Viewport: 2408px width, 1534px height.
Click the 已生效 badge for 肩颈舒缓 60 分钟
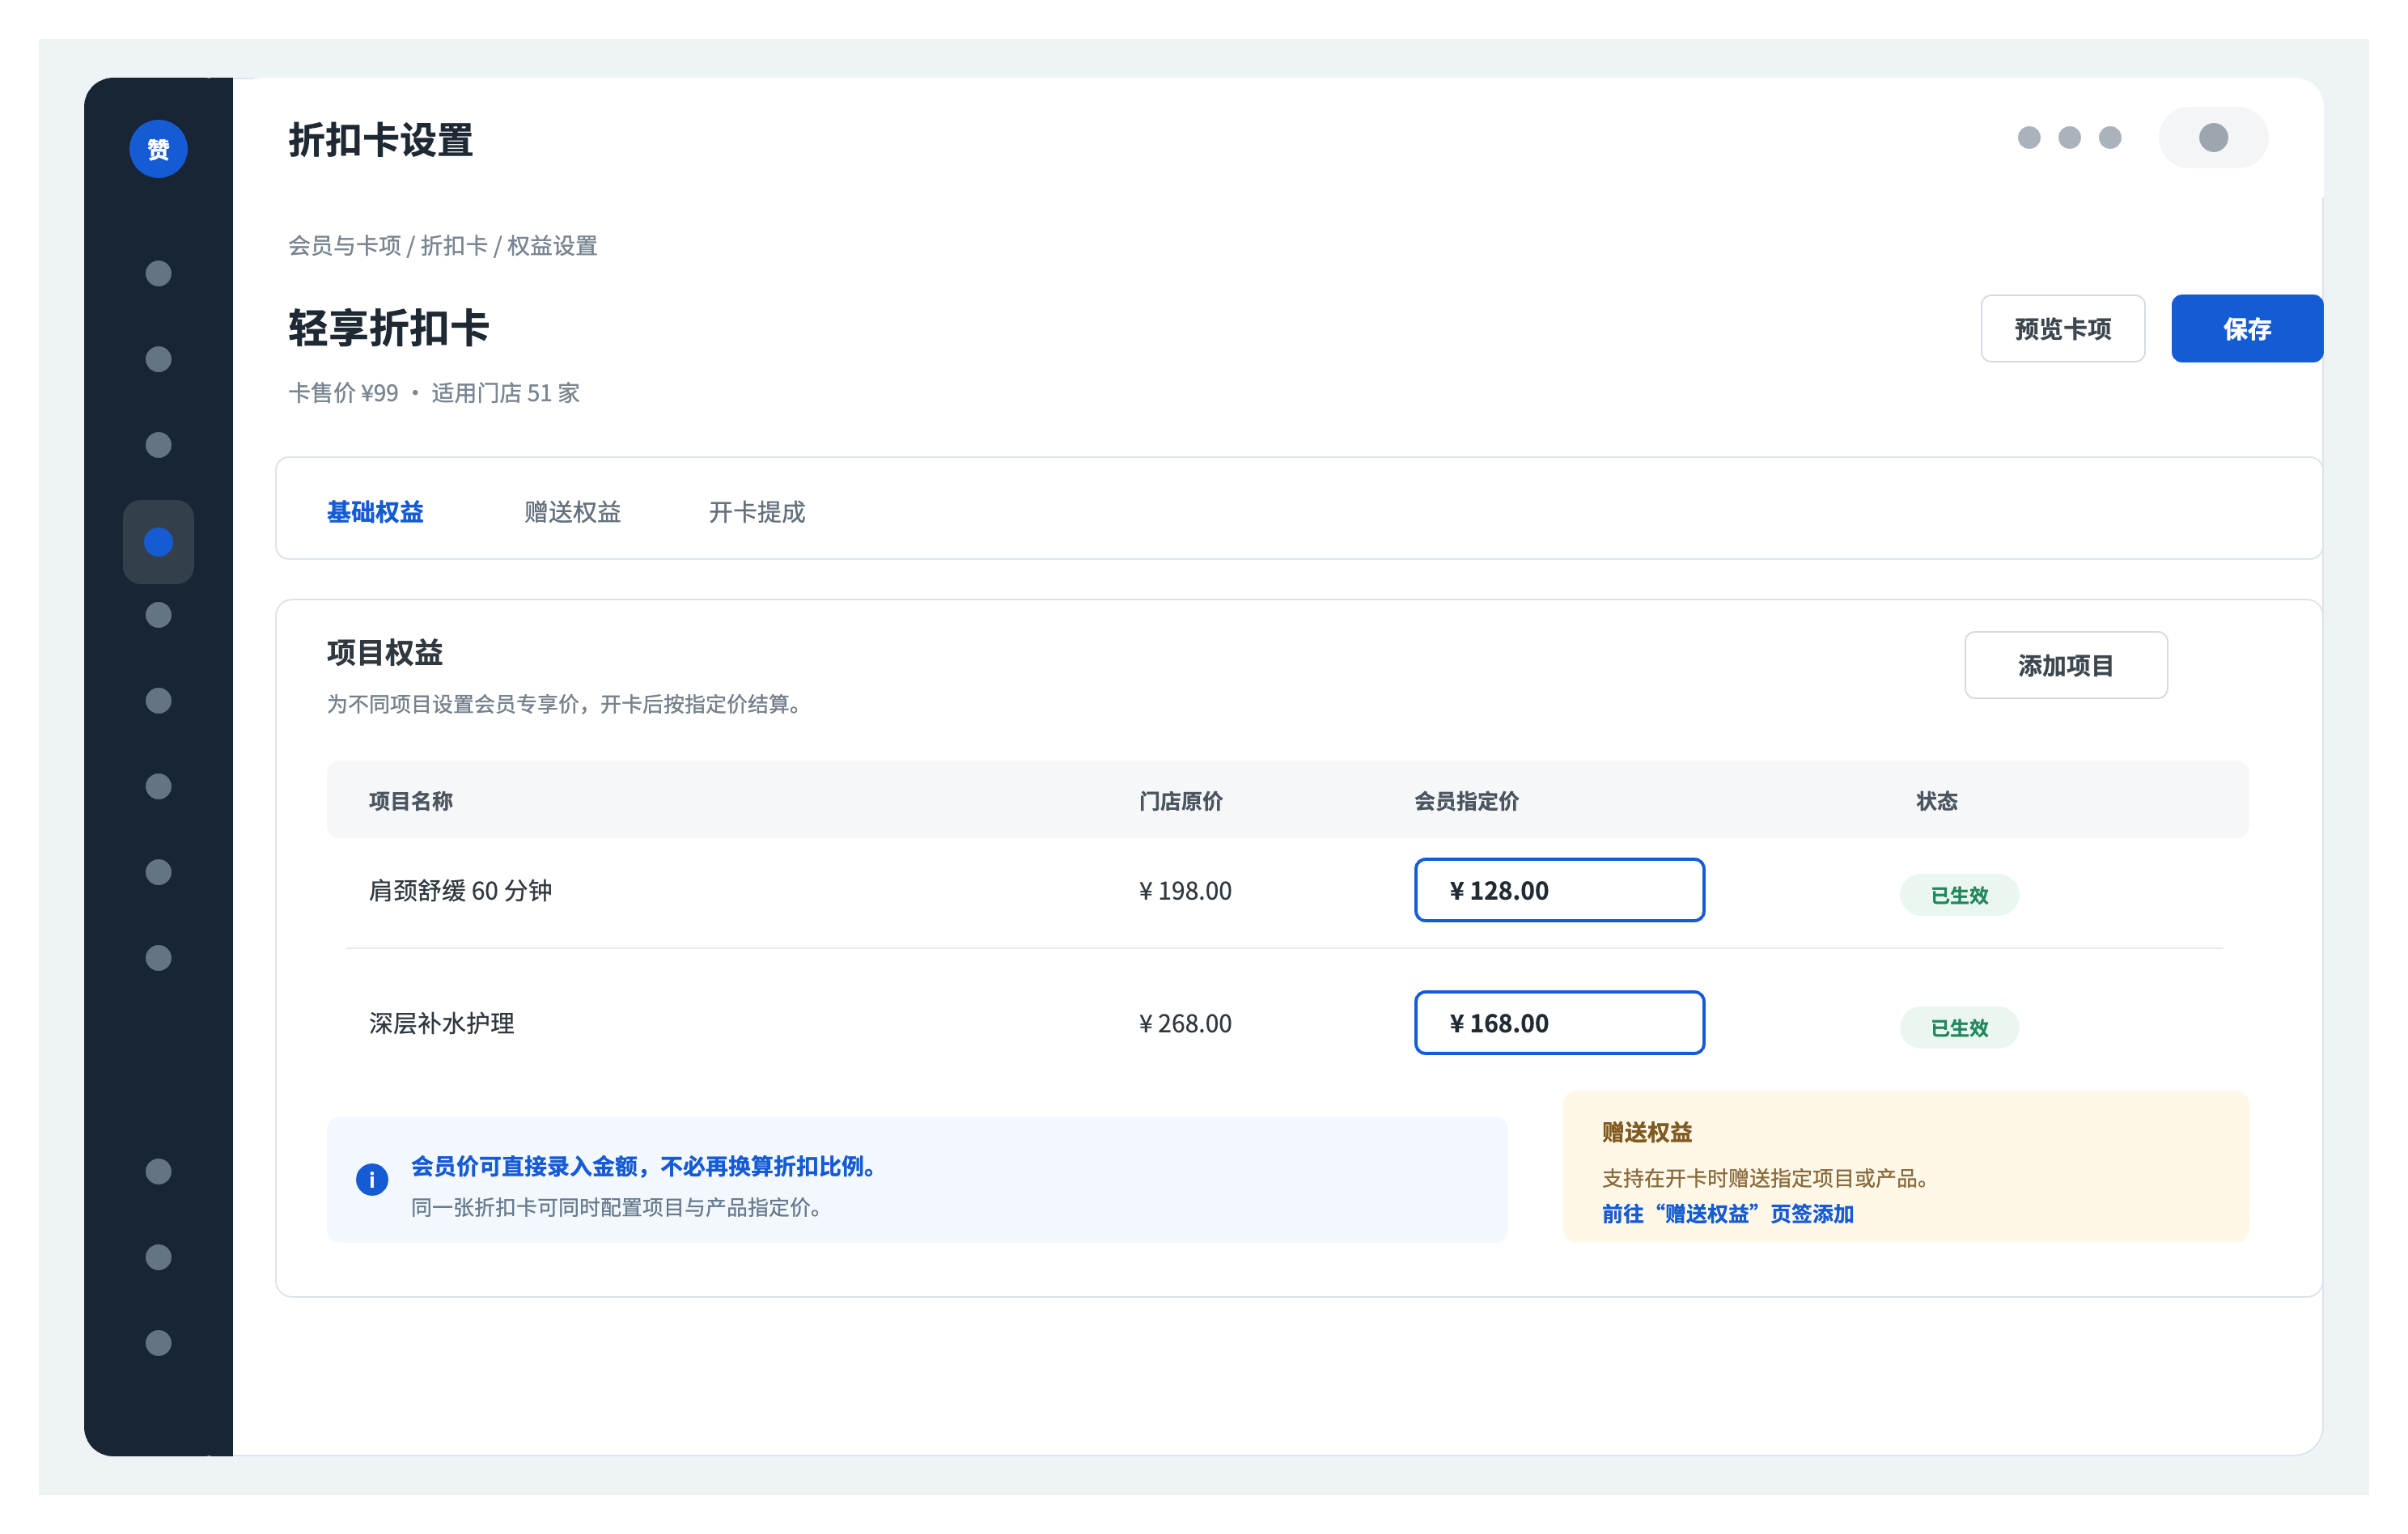(1959, 895)
